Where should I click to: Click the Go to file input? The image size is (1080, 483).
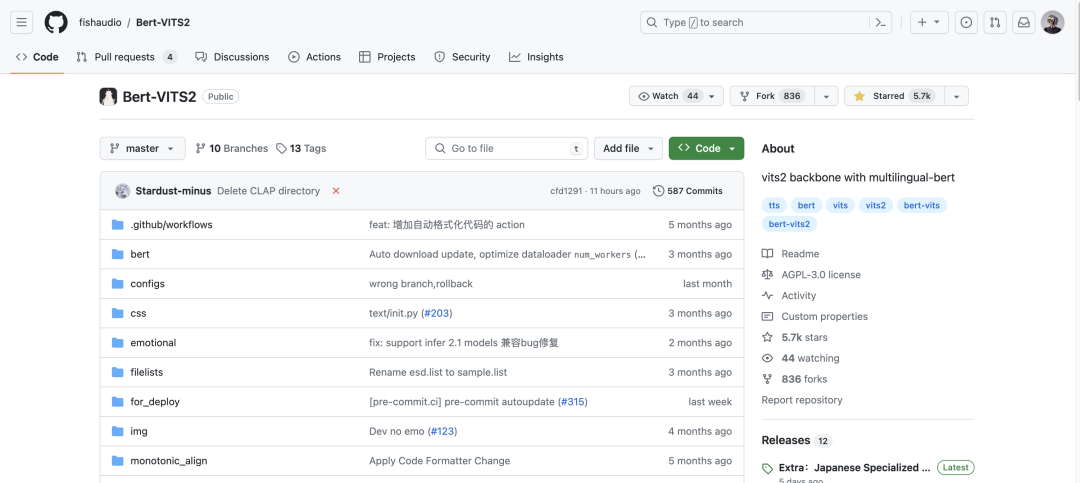coord(506,148)
